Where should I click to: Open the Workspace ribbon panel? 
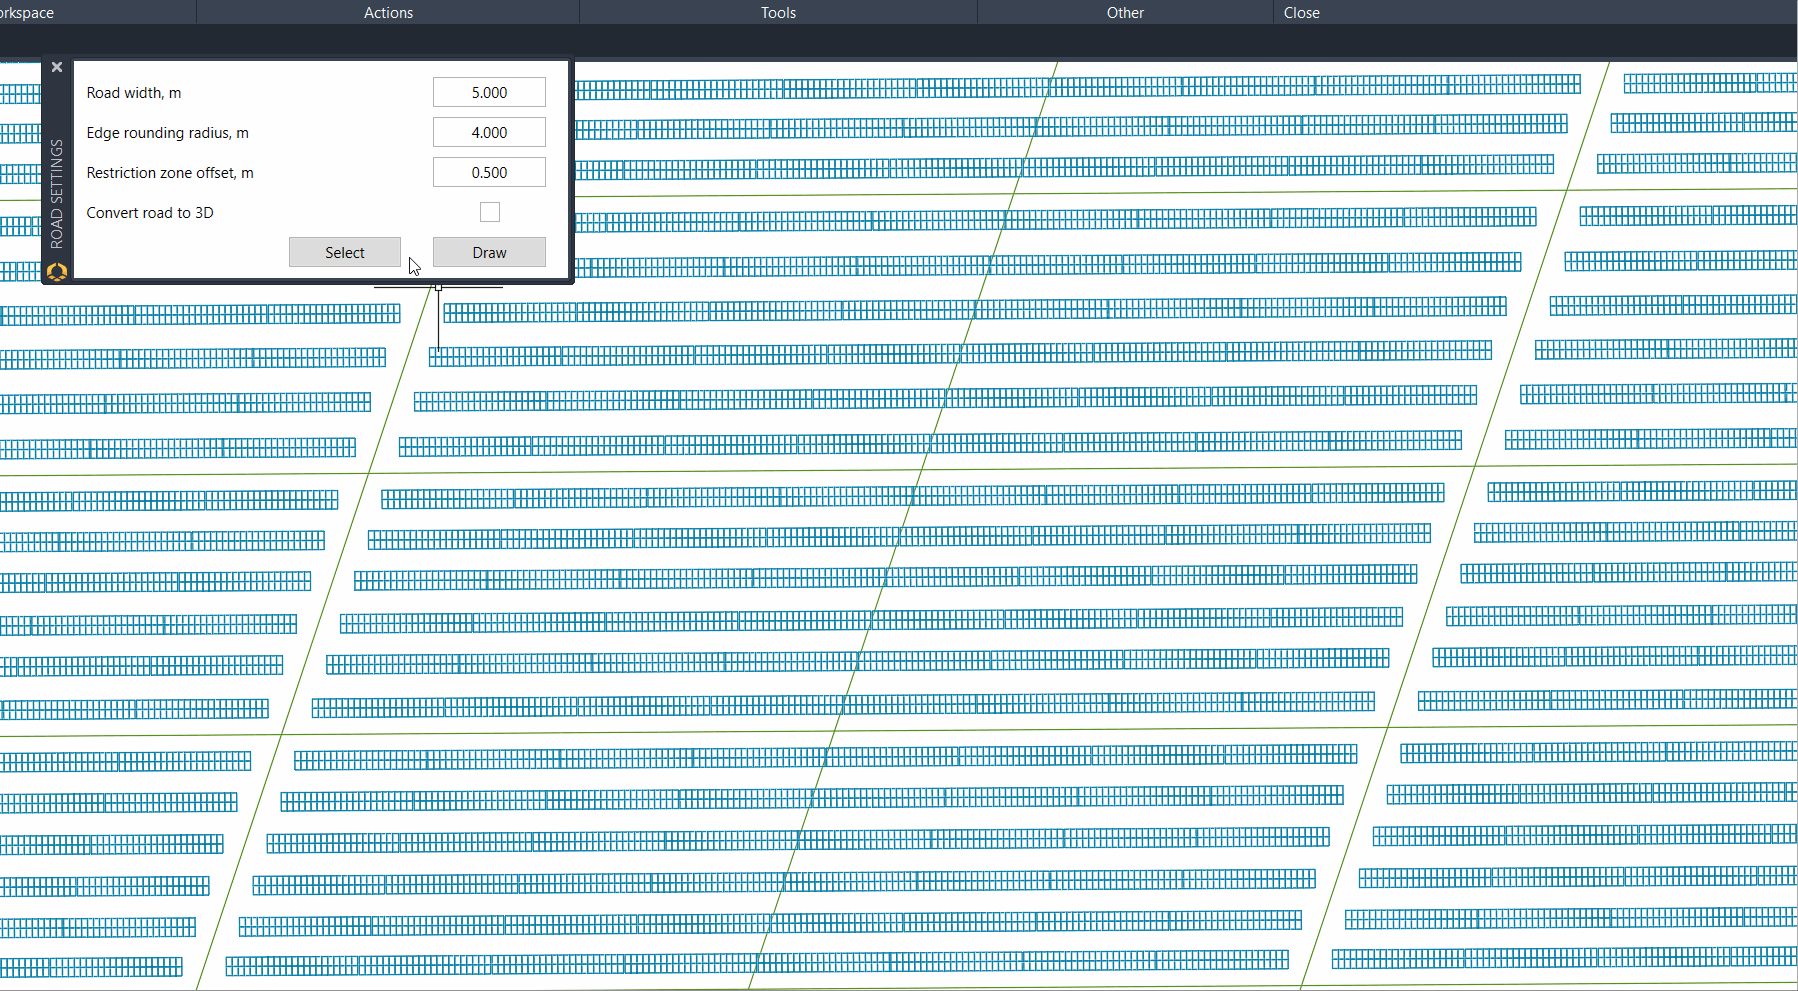[x=27, y=12]
